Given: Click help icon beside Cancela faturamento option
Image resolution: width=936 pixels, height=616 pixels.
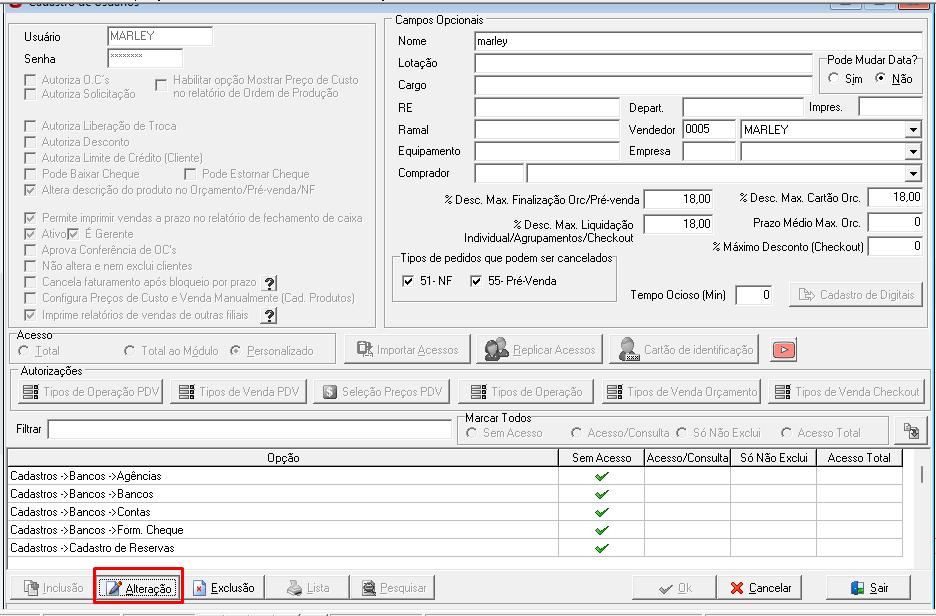Looking at the screenshot, I should (270, 283).
